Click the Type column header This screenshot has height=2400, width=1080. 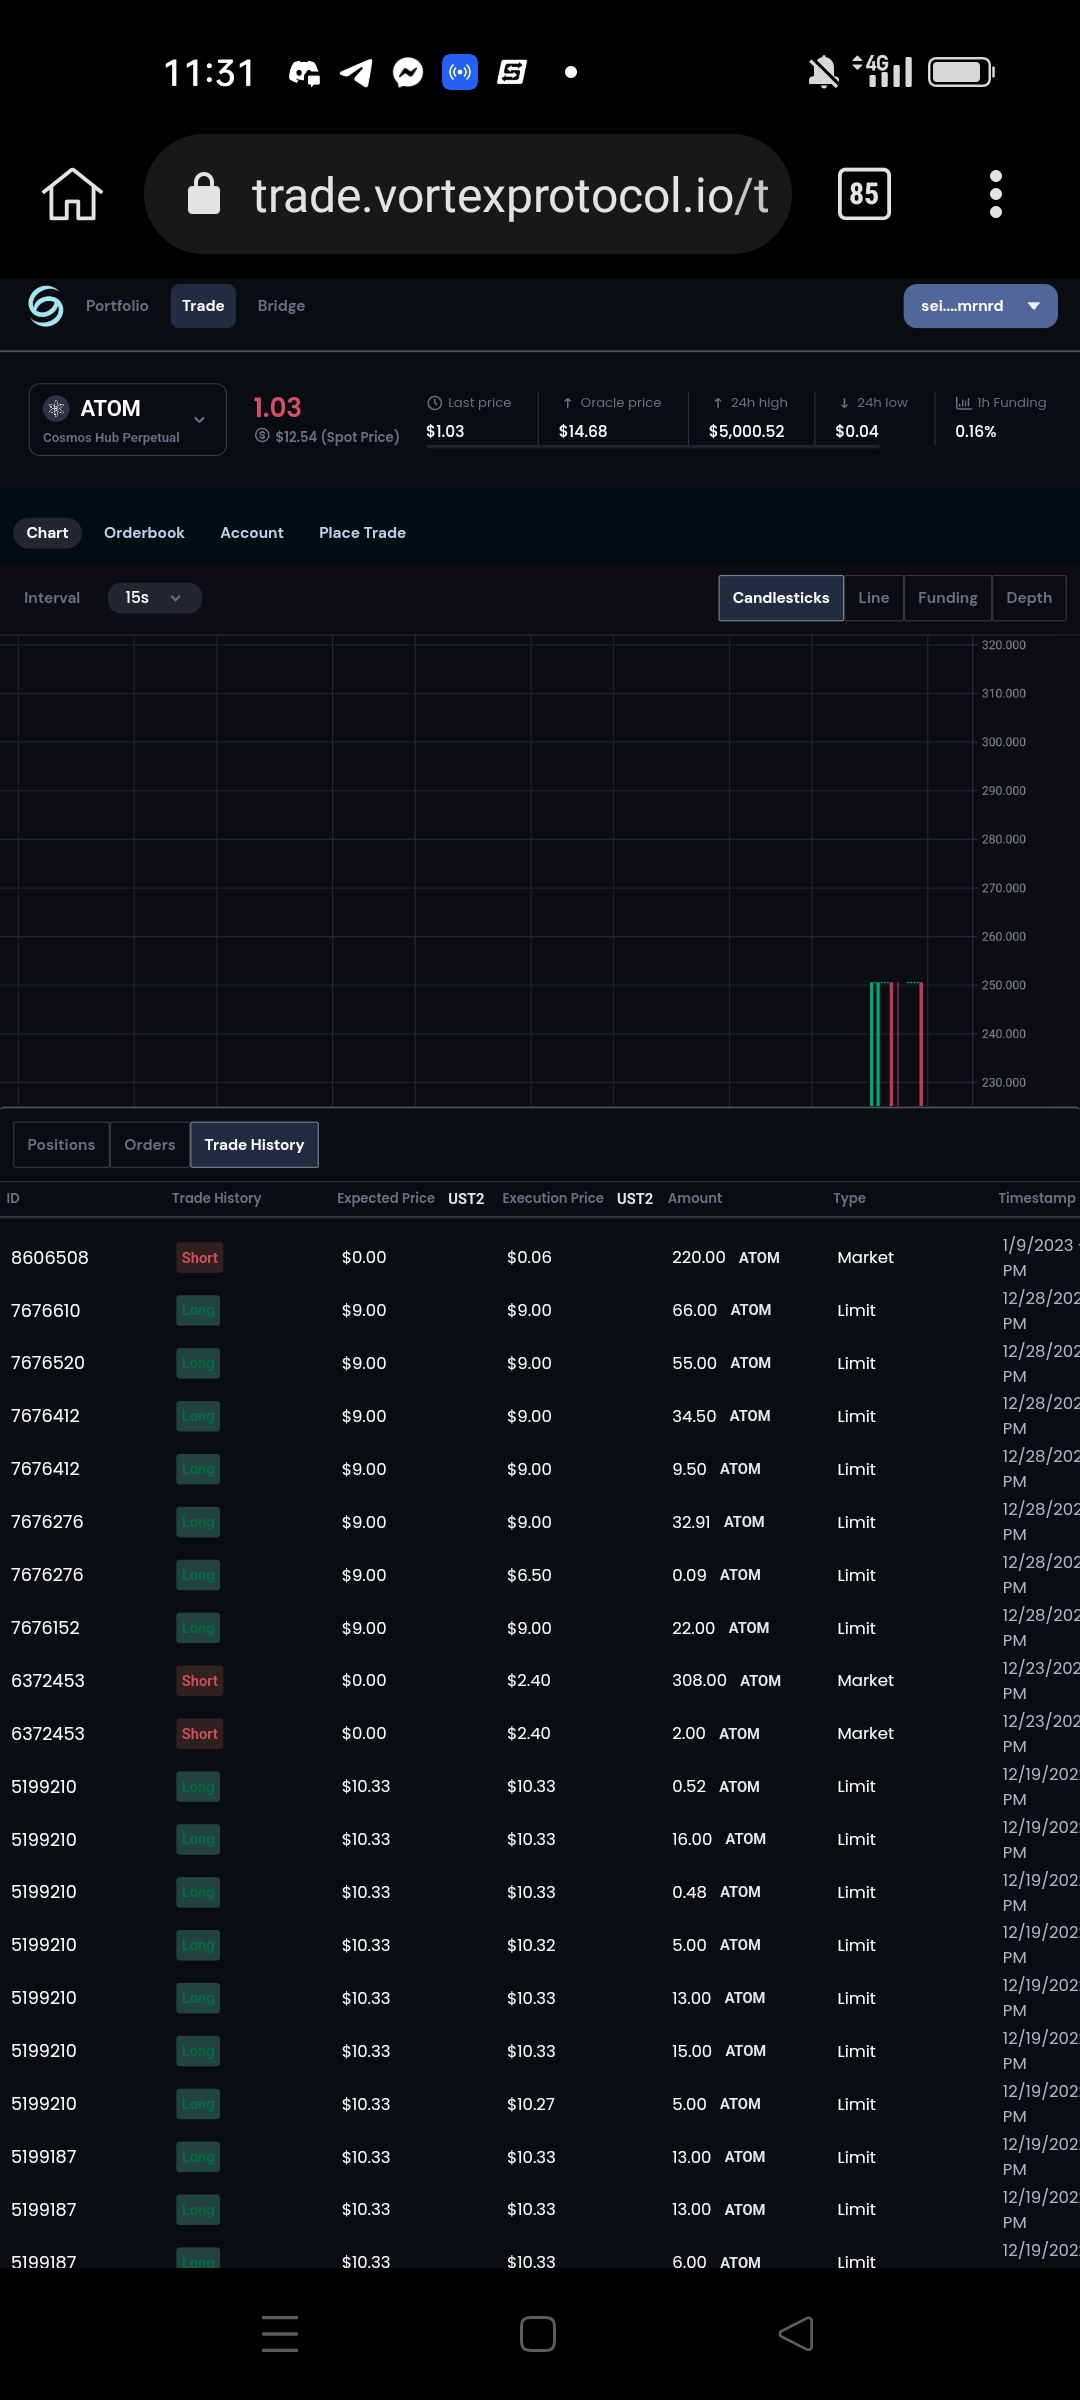point(849,1198)
